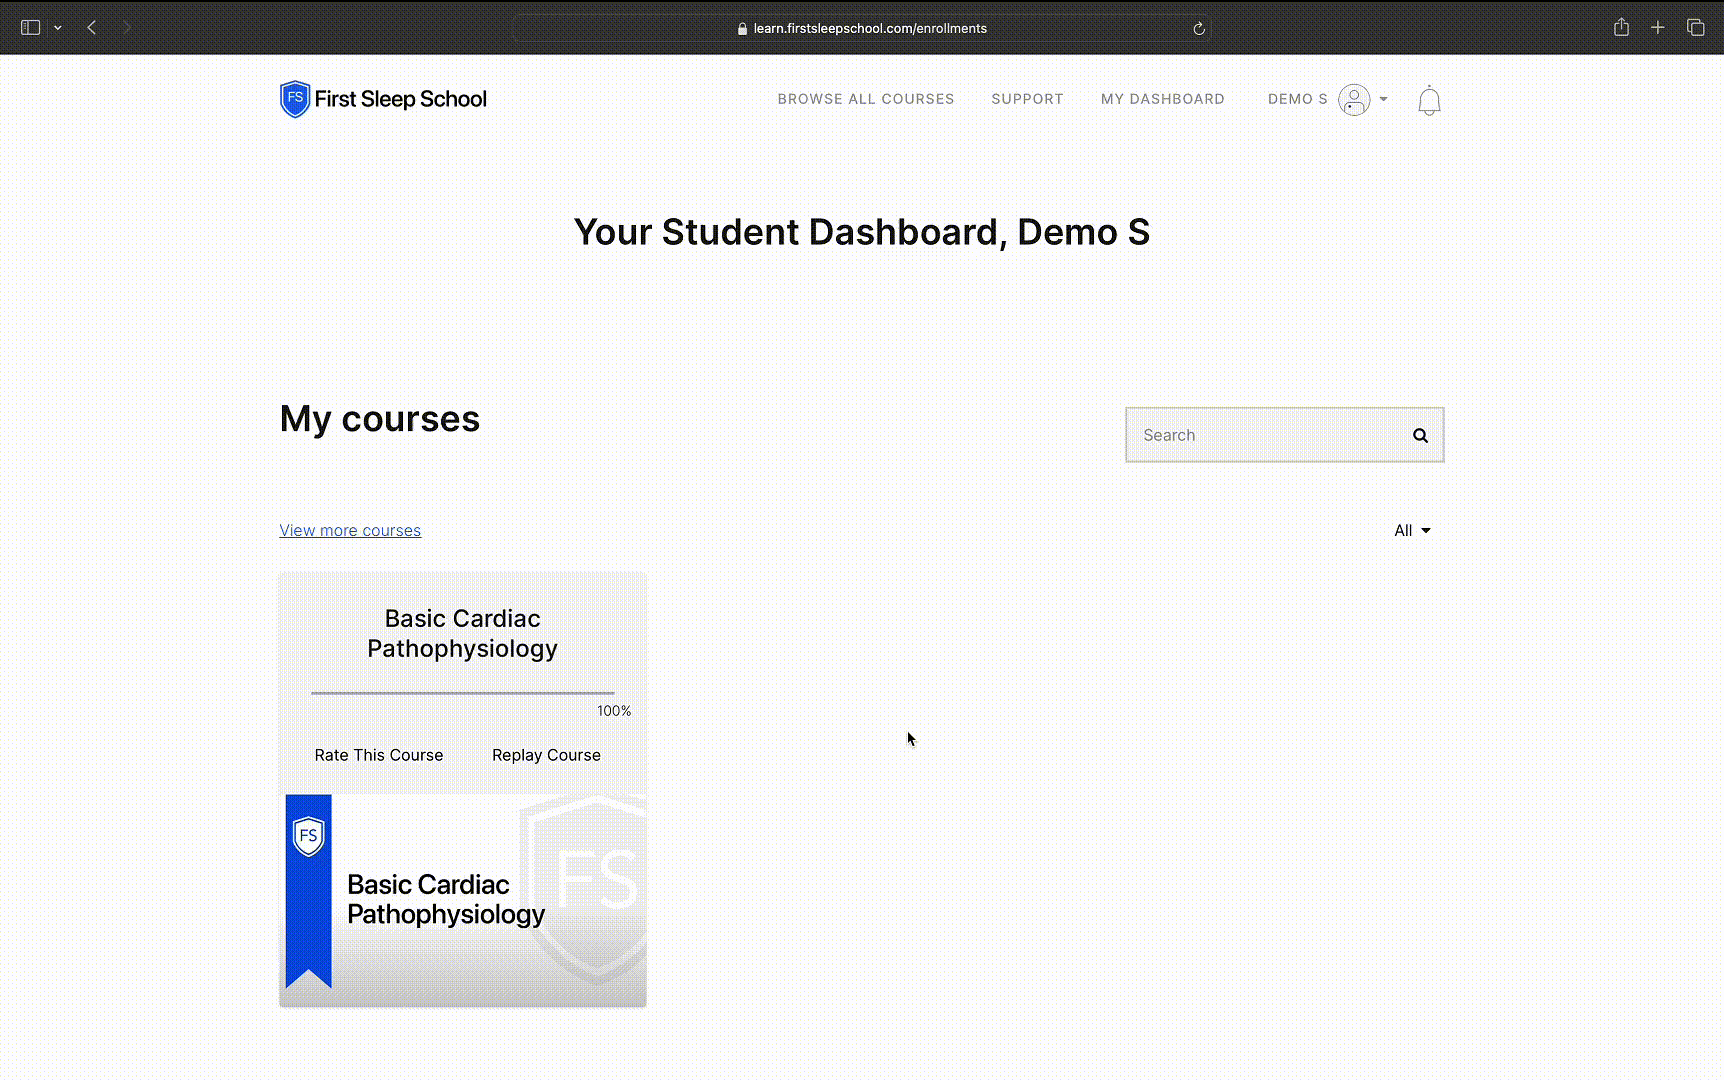Open the notification bell

click(1428, 100)
